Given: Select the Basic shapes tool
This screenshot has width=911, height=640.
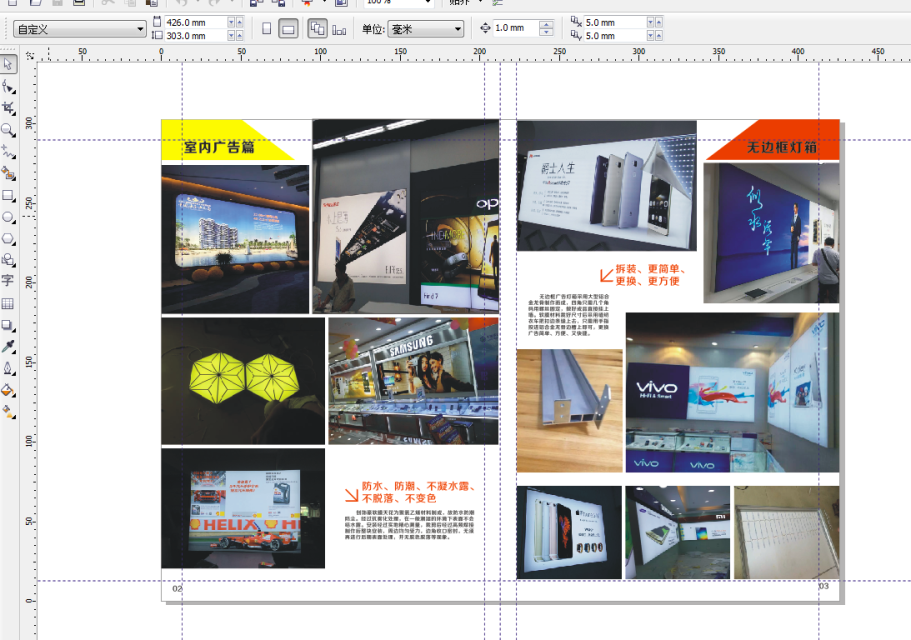Looking at the screenshot, I should point(8,260).
